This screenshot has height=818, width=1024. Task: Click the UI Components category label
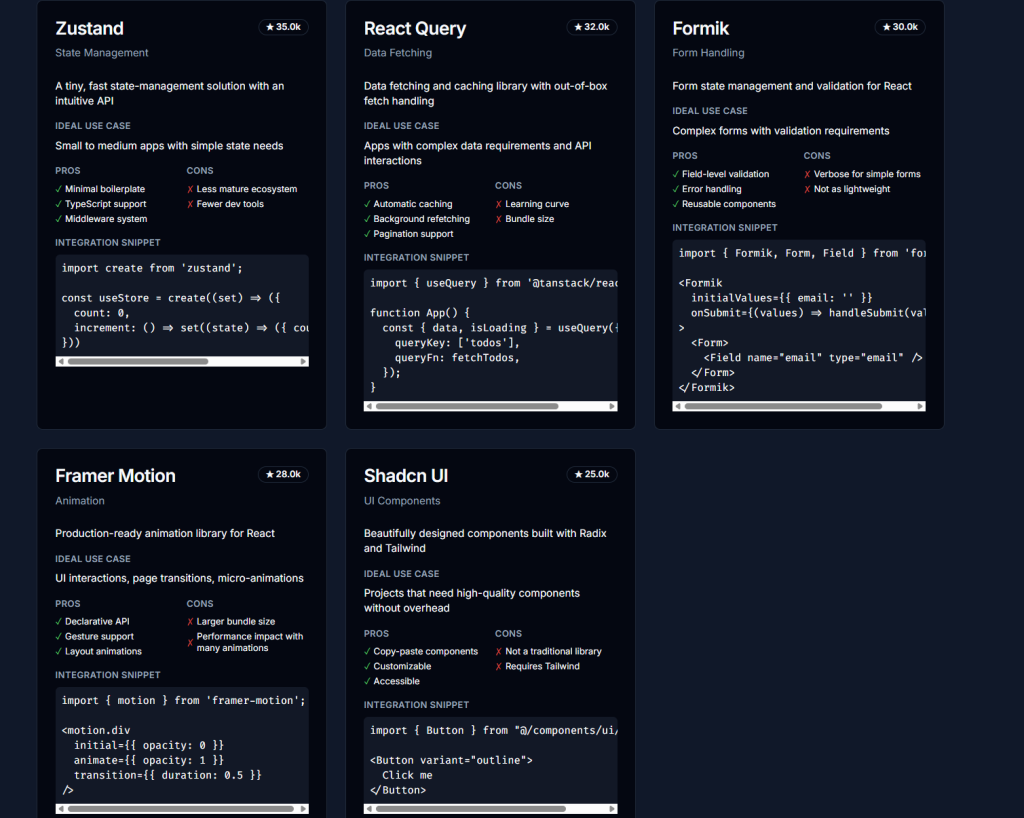(x=402, y=501)
